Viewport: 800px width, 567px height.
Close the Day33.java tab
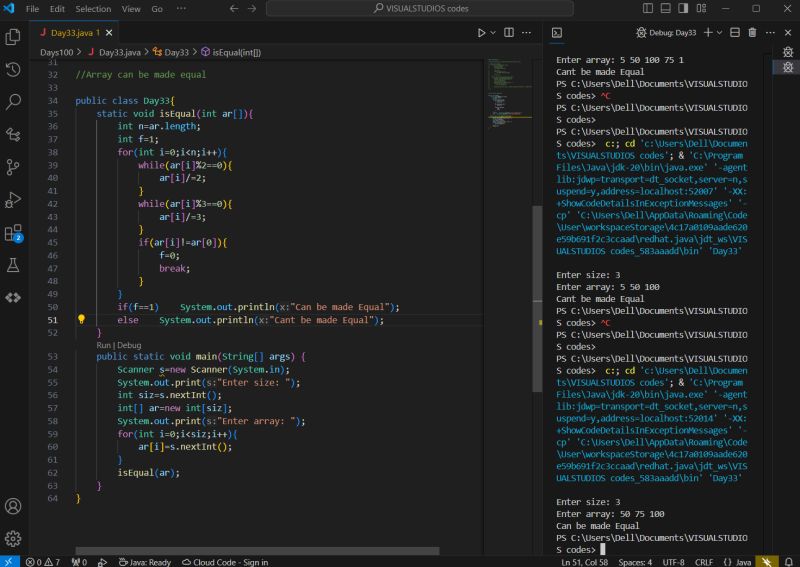109,33
